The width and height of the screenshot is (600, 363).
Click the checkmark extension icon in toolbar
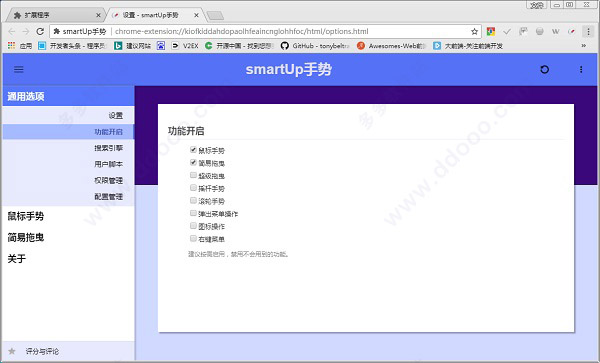[x=507, y=31]
